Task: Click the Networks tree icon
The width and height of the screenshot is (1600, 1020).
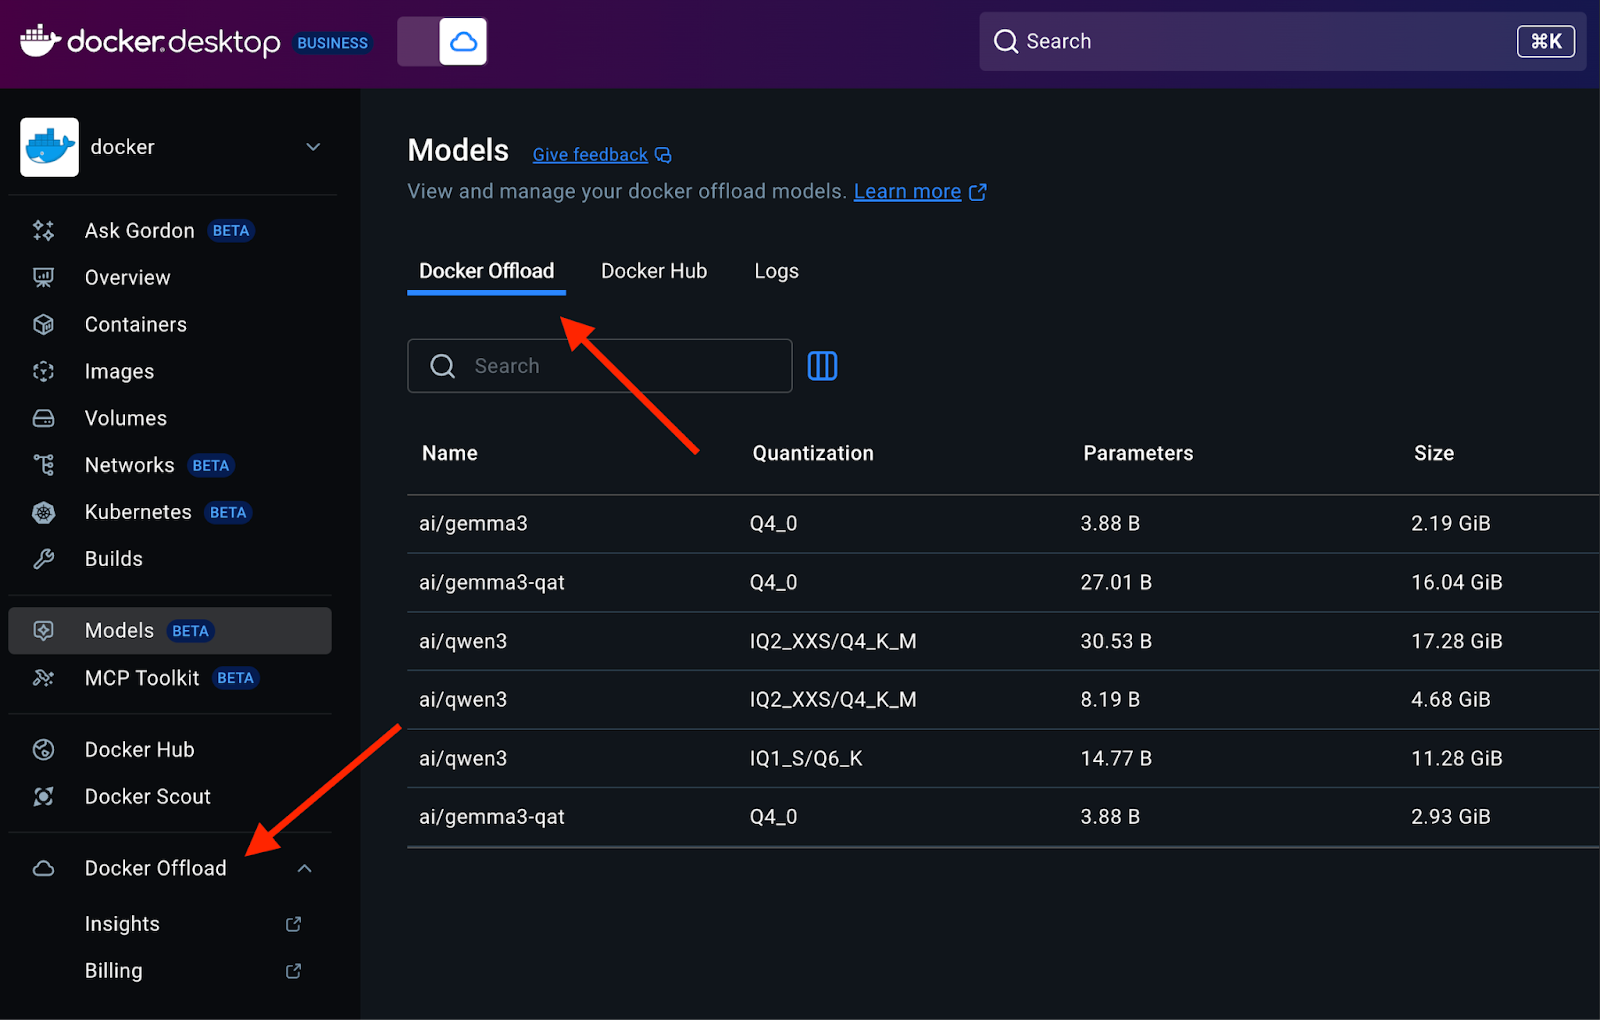Action: 43,465
